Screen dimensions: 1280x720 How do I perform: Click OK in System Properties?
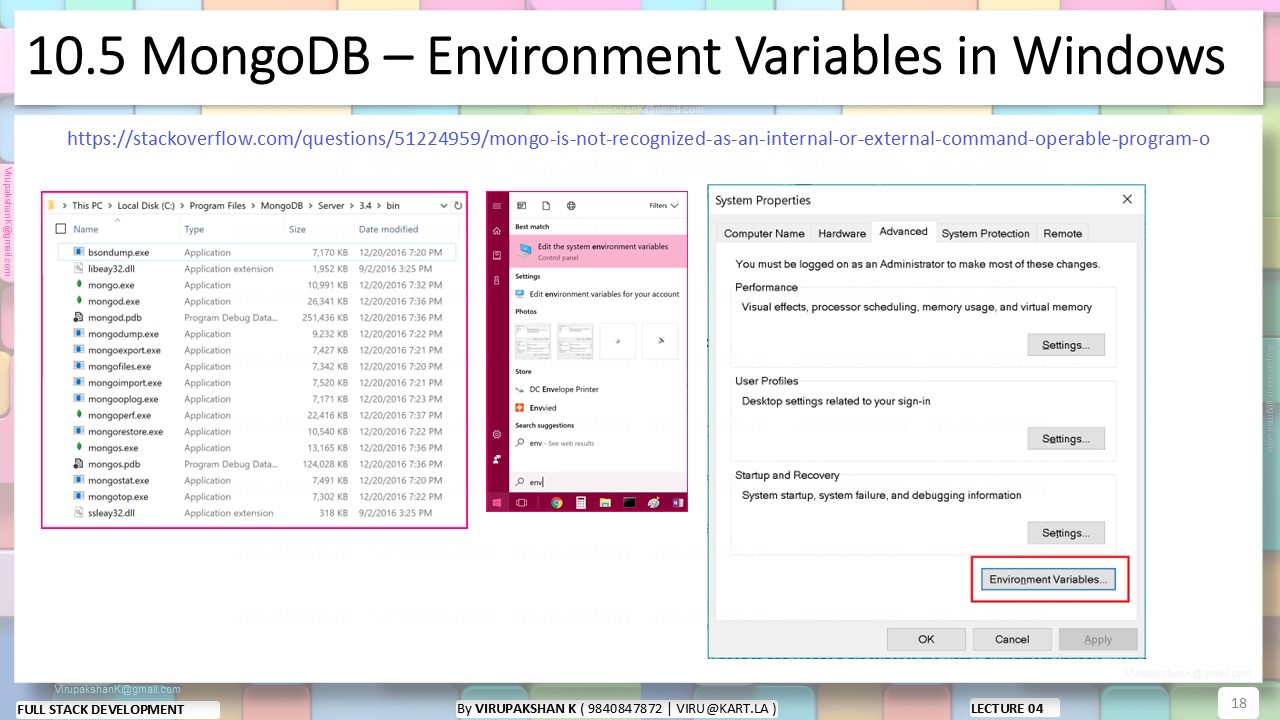click(926, 639)
